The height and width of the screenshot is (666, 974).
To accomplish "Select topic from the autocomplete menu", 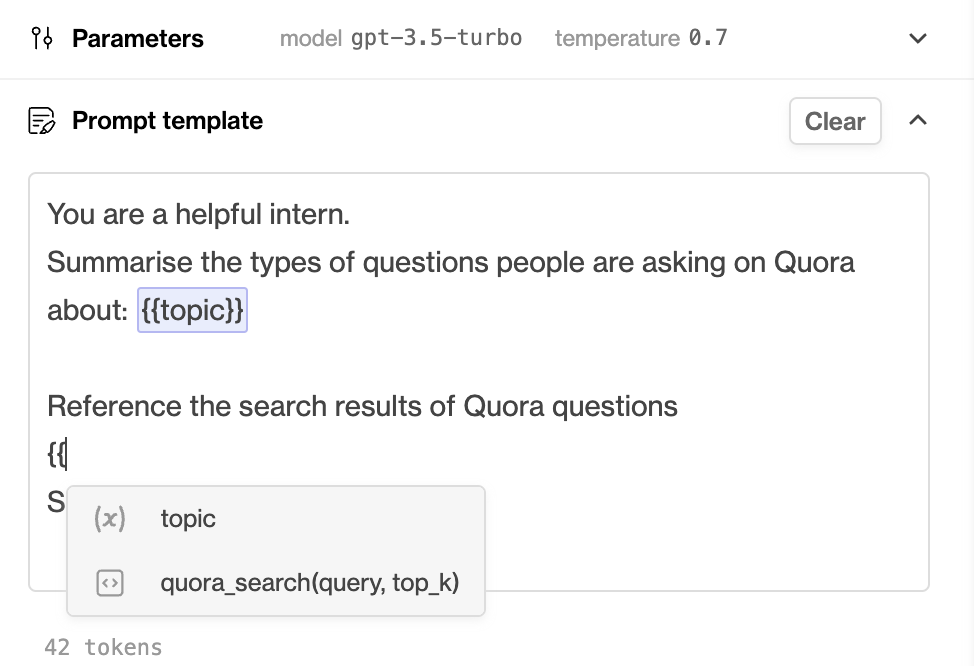I will click(x=276, y=519).
